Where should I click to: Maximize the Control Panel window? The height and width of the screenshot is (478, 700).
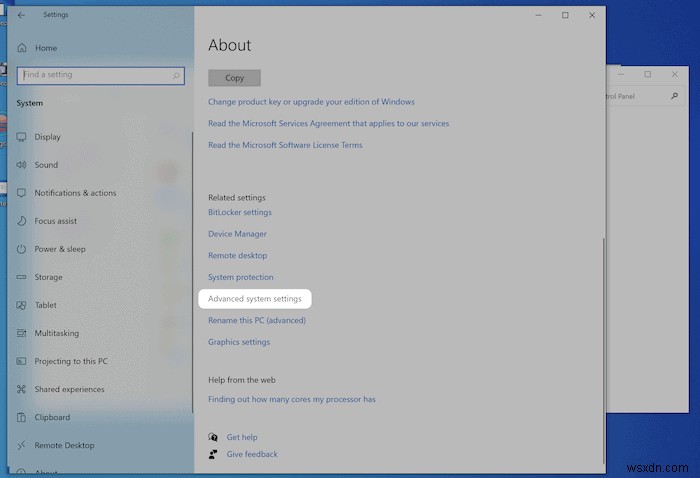pyautogui.click(x=648, y=74)
